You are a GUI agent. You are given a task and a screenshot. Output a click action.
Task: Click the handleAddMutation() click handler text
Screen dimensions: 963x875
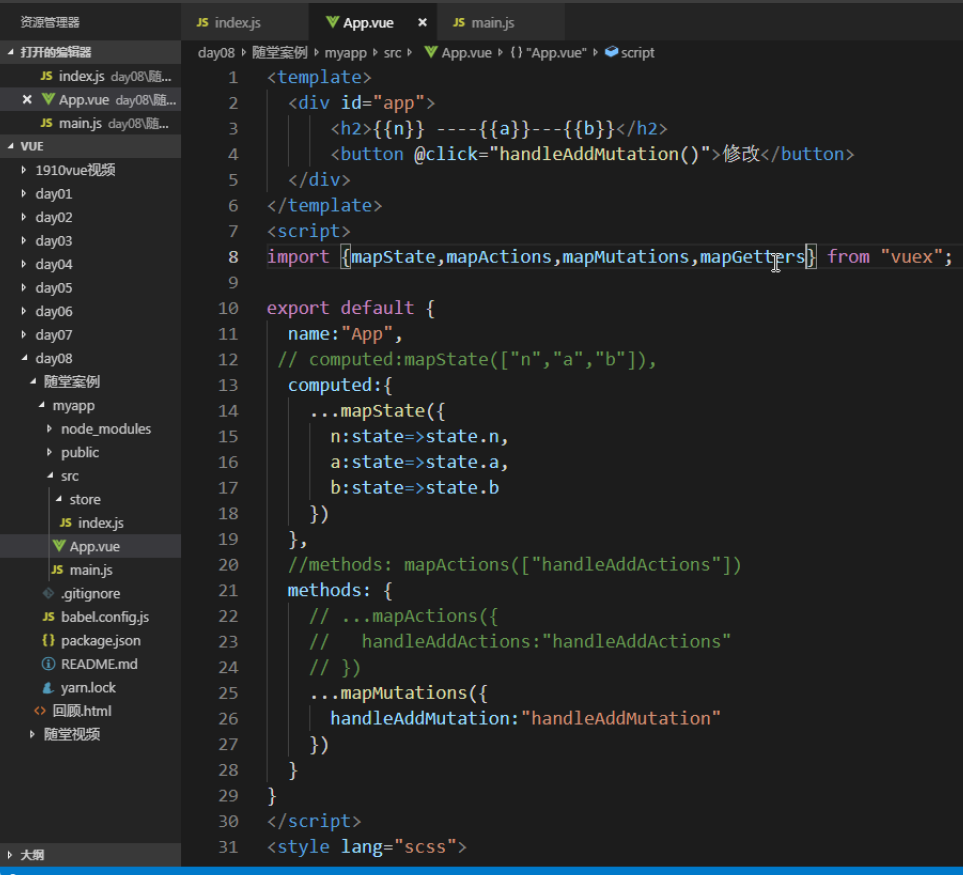click(x=599, y=154)
